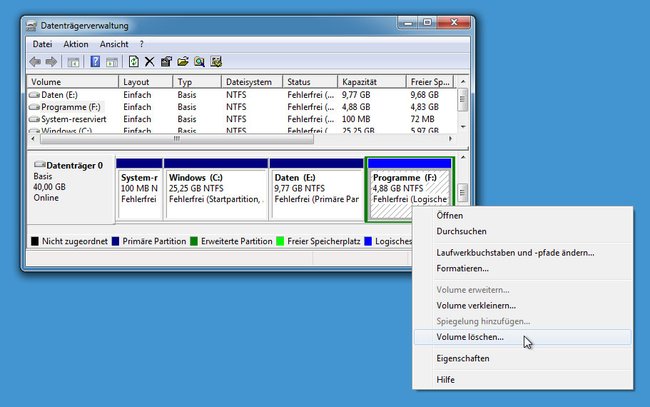Select the System-r 100 MB partition block

click(139, 189)
